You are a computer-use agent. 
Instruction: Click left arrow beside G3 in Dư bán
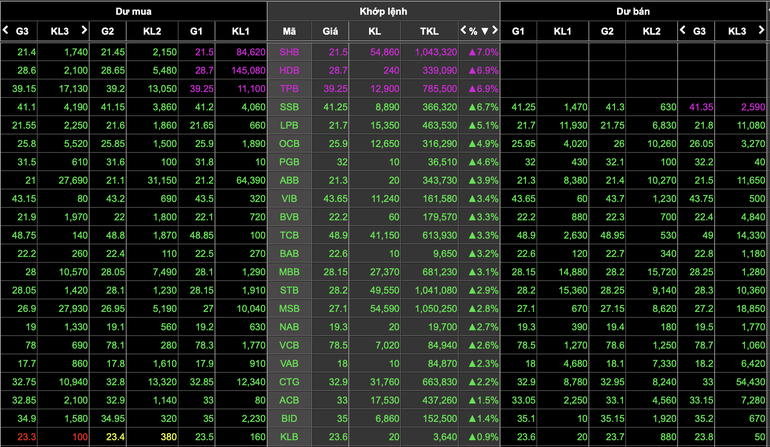pos(683,30)
